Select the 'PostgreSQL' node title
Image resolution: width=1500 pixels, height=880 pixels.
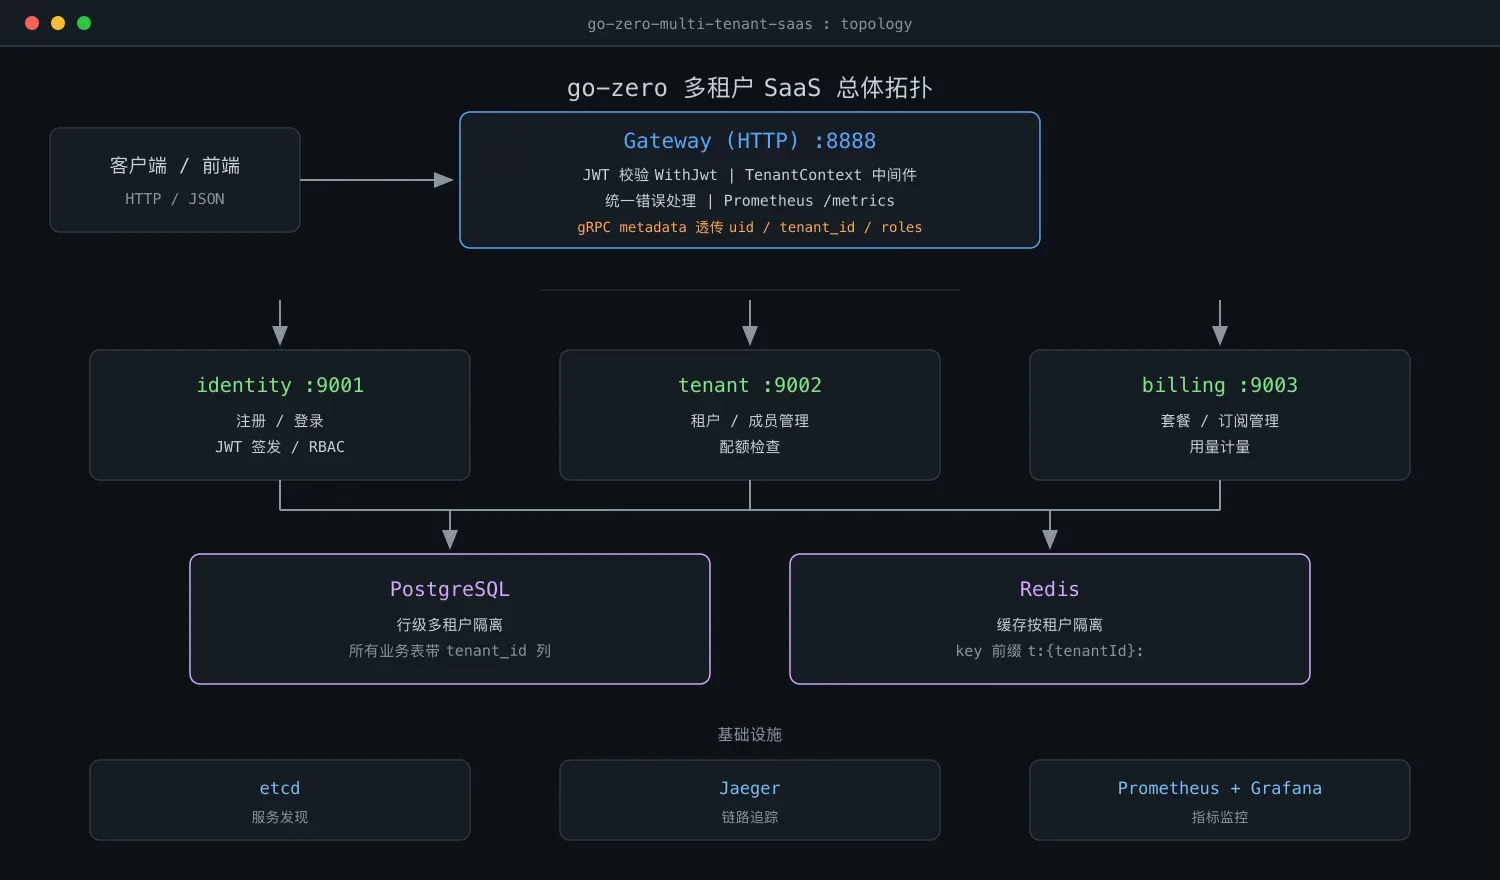[450, 589]
